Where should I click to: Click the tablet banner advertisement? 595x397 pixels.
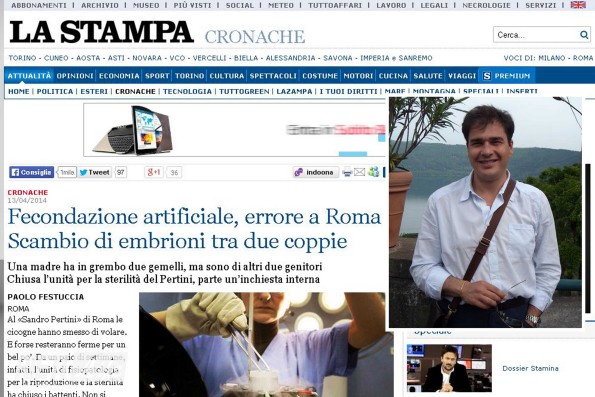point(234,130)
